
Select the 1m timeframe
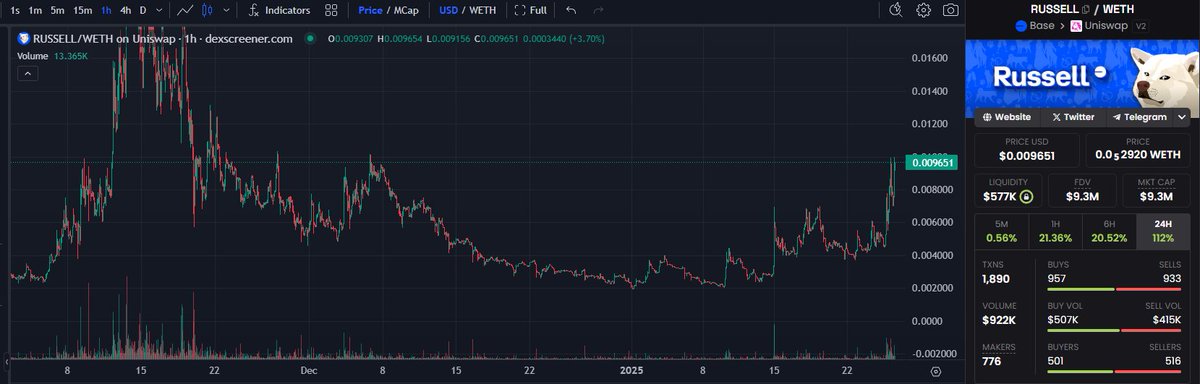point(36,10)
